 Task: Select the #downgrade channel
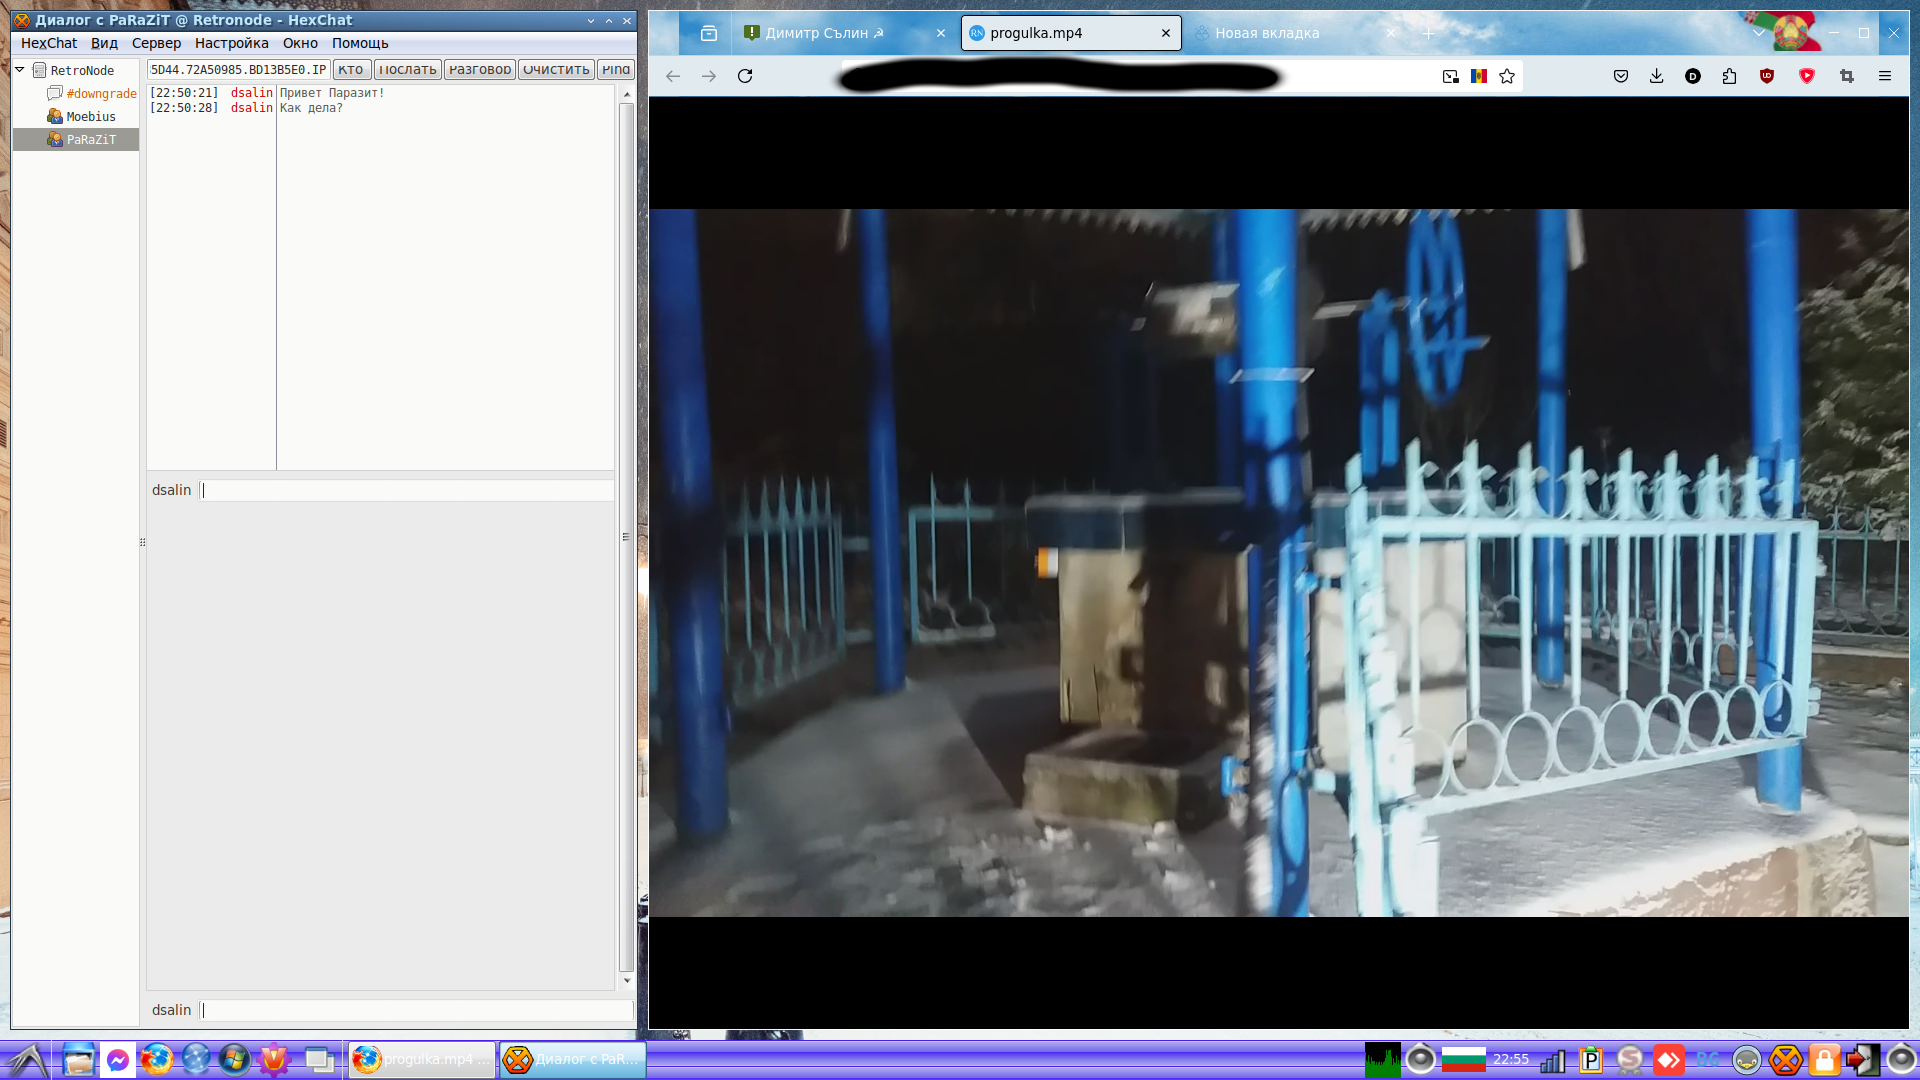point(101,94)
